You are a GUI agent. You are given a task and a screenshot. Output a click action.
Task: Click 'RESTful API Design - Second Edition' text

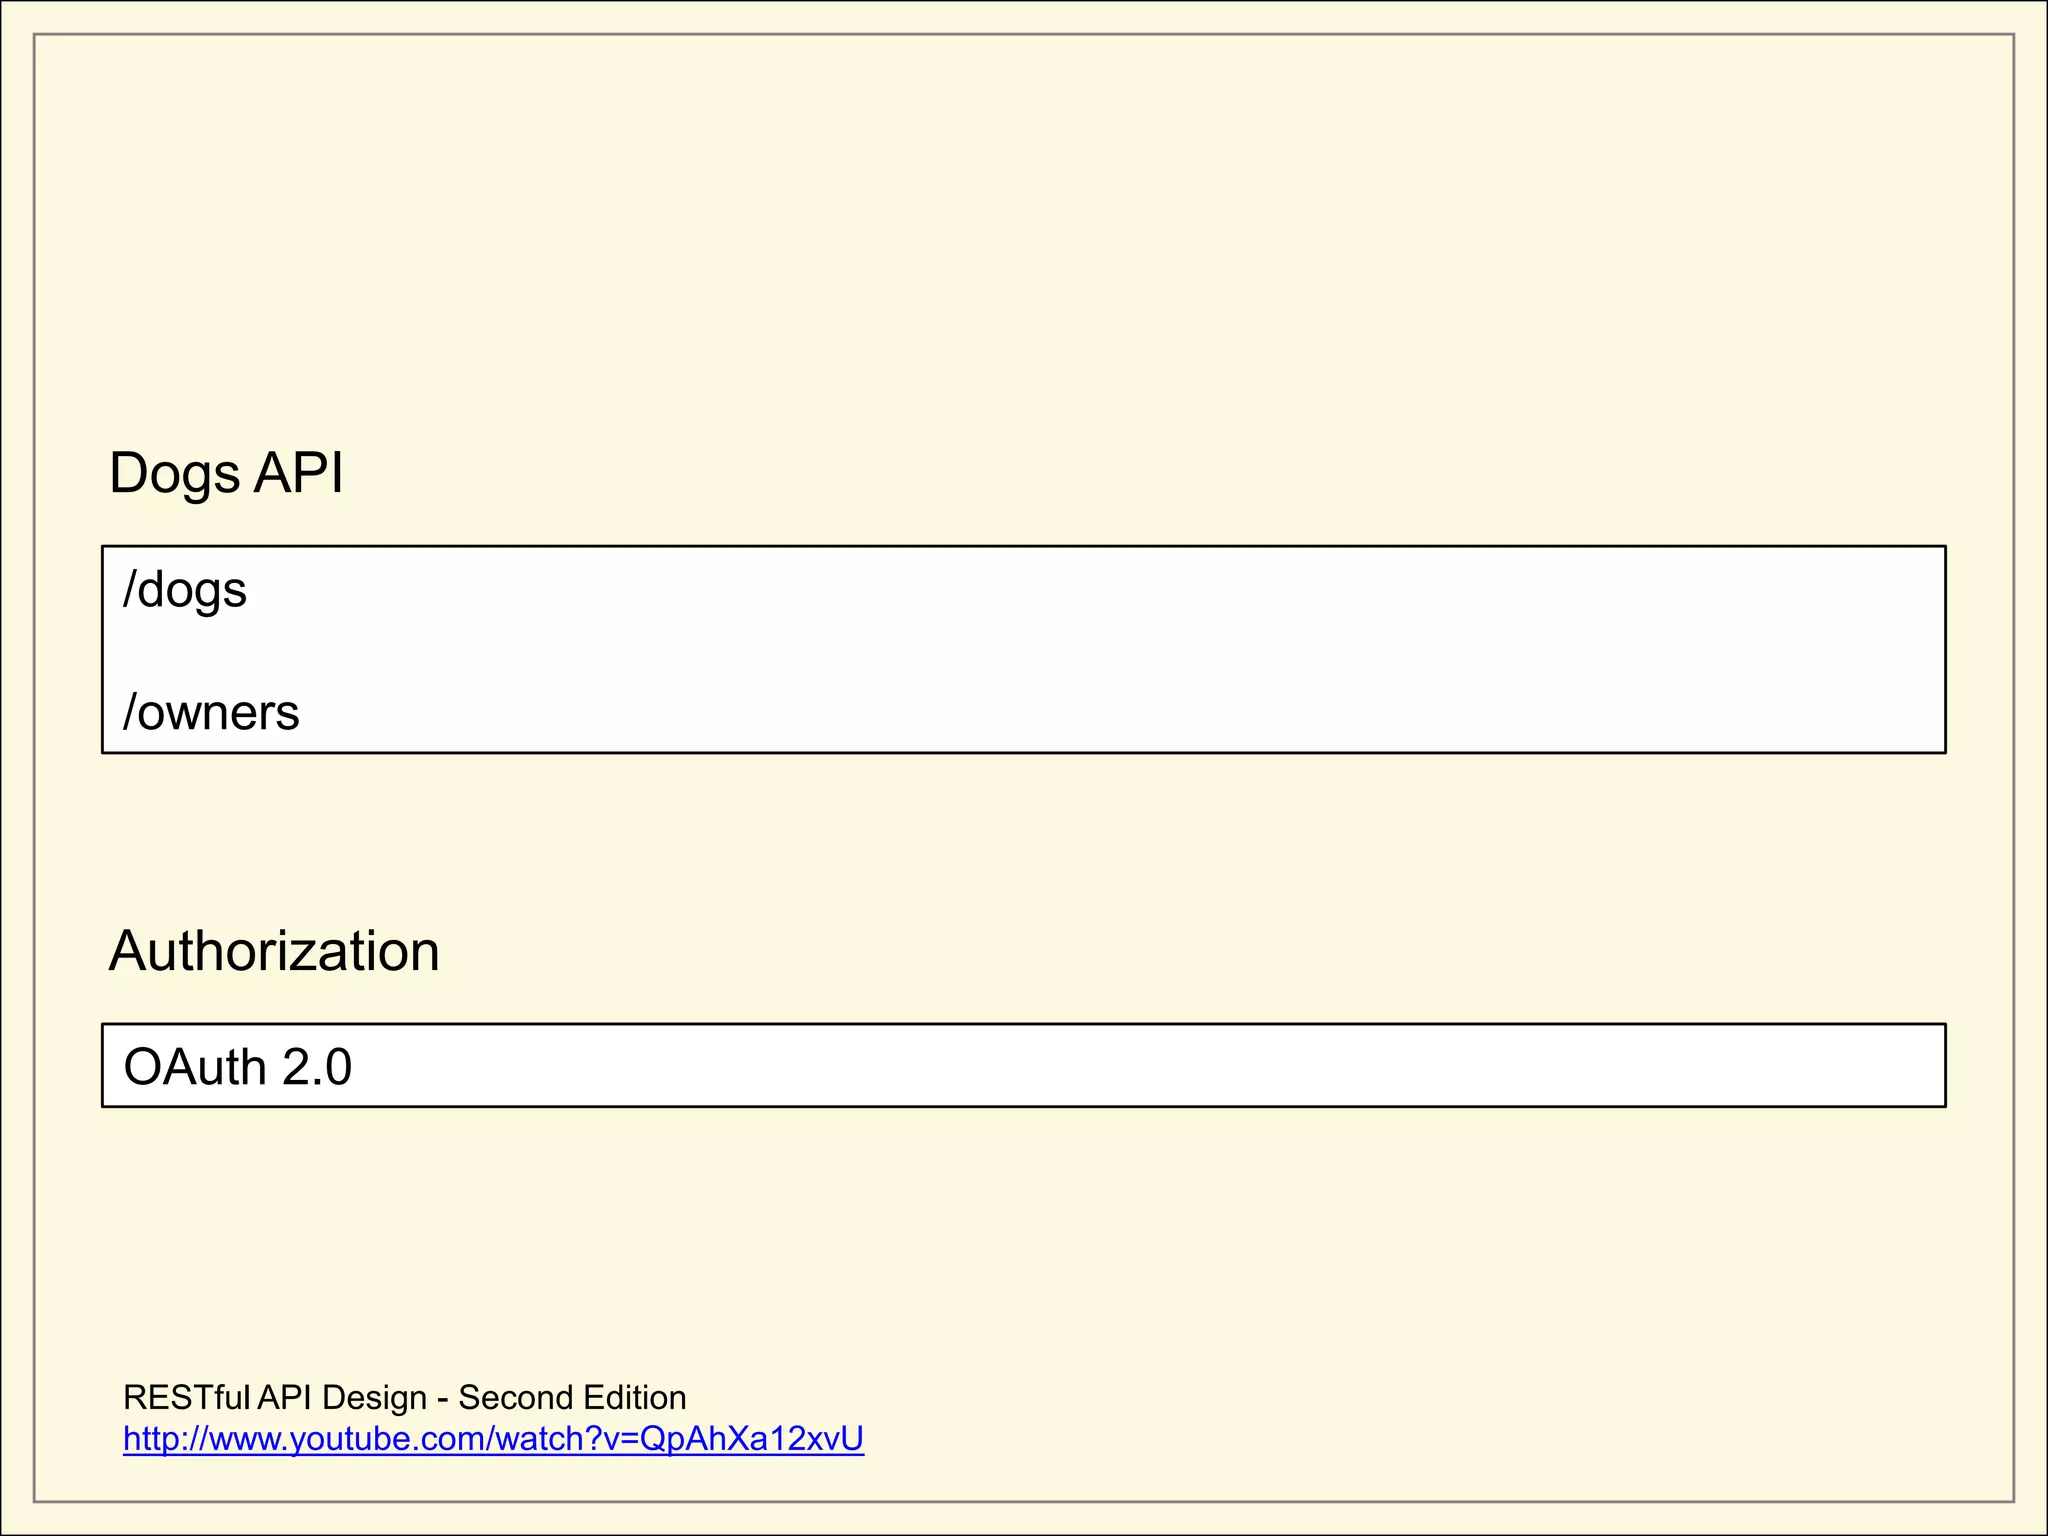pyautogui.click(x=404, y=1397)
